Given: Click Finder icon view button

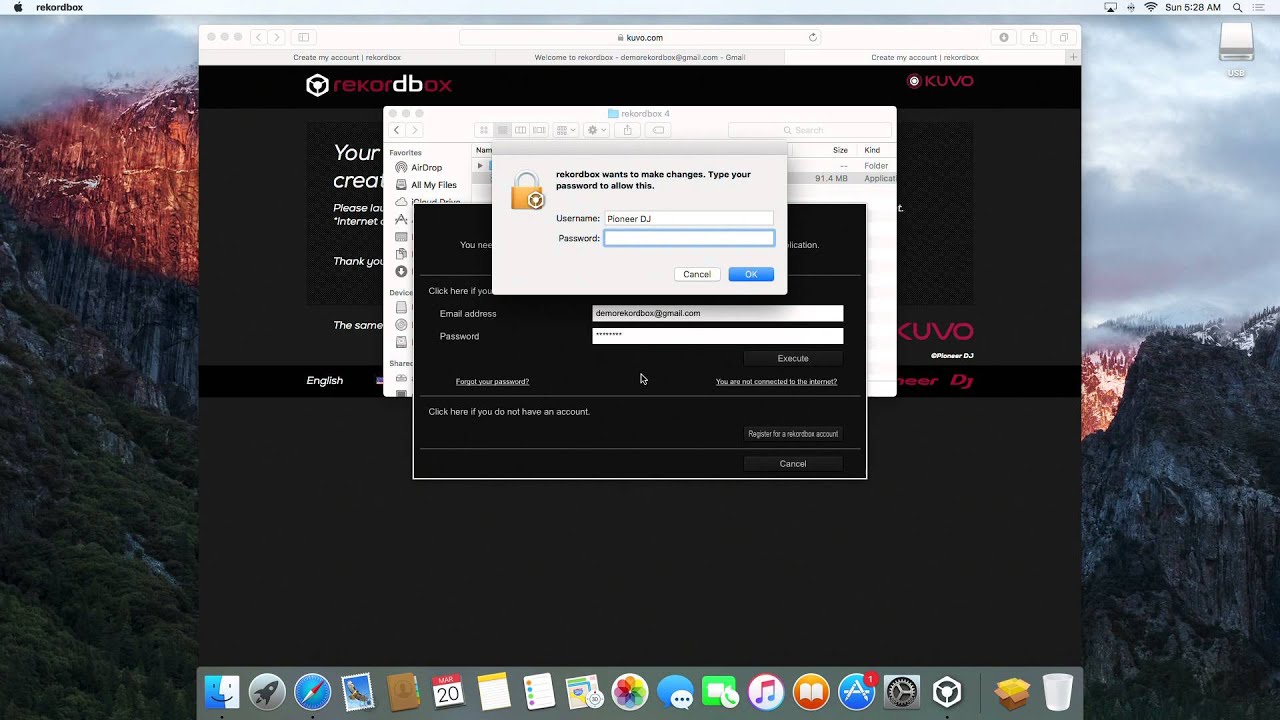Looking at the screenshot, I should (x=484, y=130).
